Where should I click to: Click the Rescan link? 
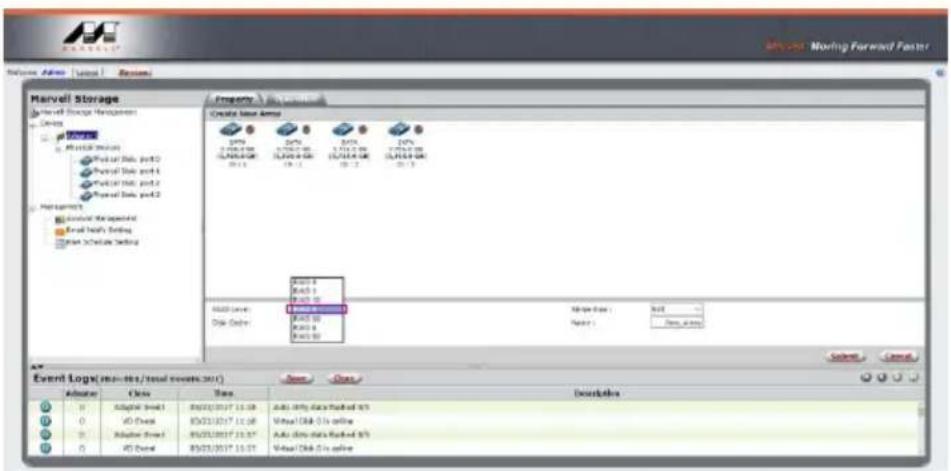coord(135,72)
